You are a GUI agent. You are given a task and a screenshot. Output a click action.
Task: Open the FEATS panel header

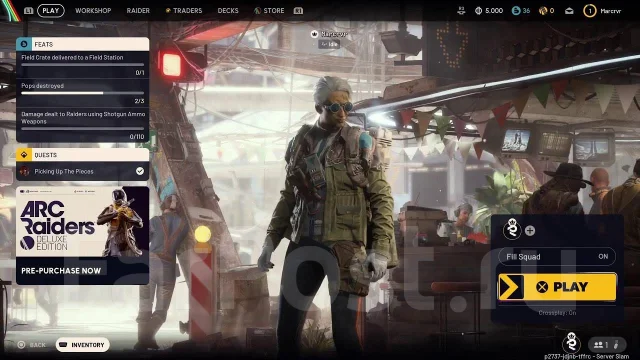click(x=82, y=44)
